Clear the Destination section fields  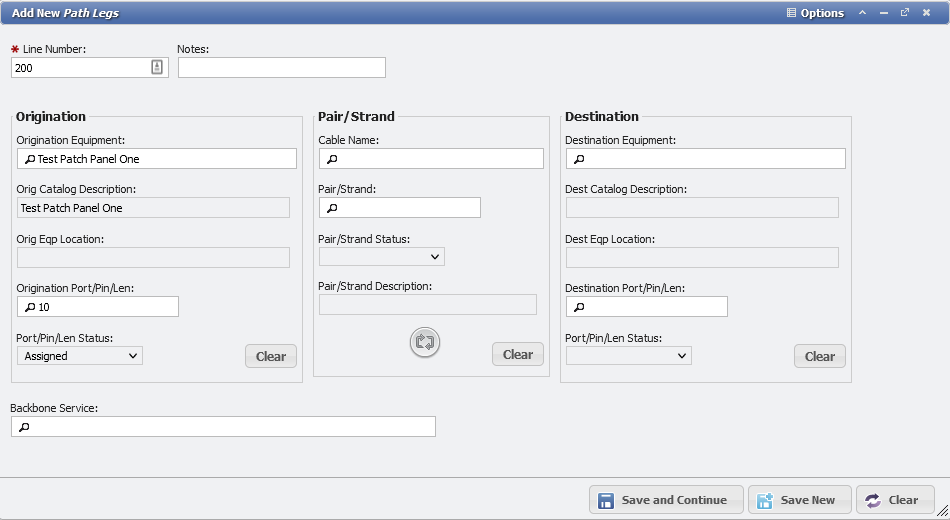(819, 356)
